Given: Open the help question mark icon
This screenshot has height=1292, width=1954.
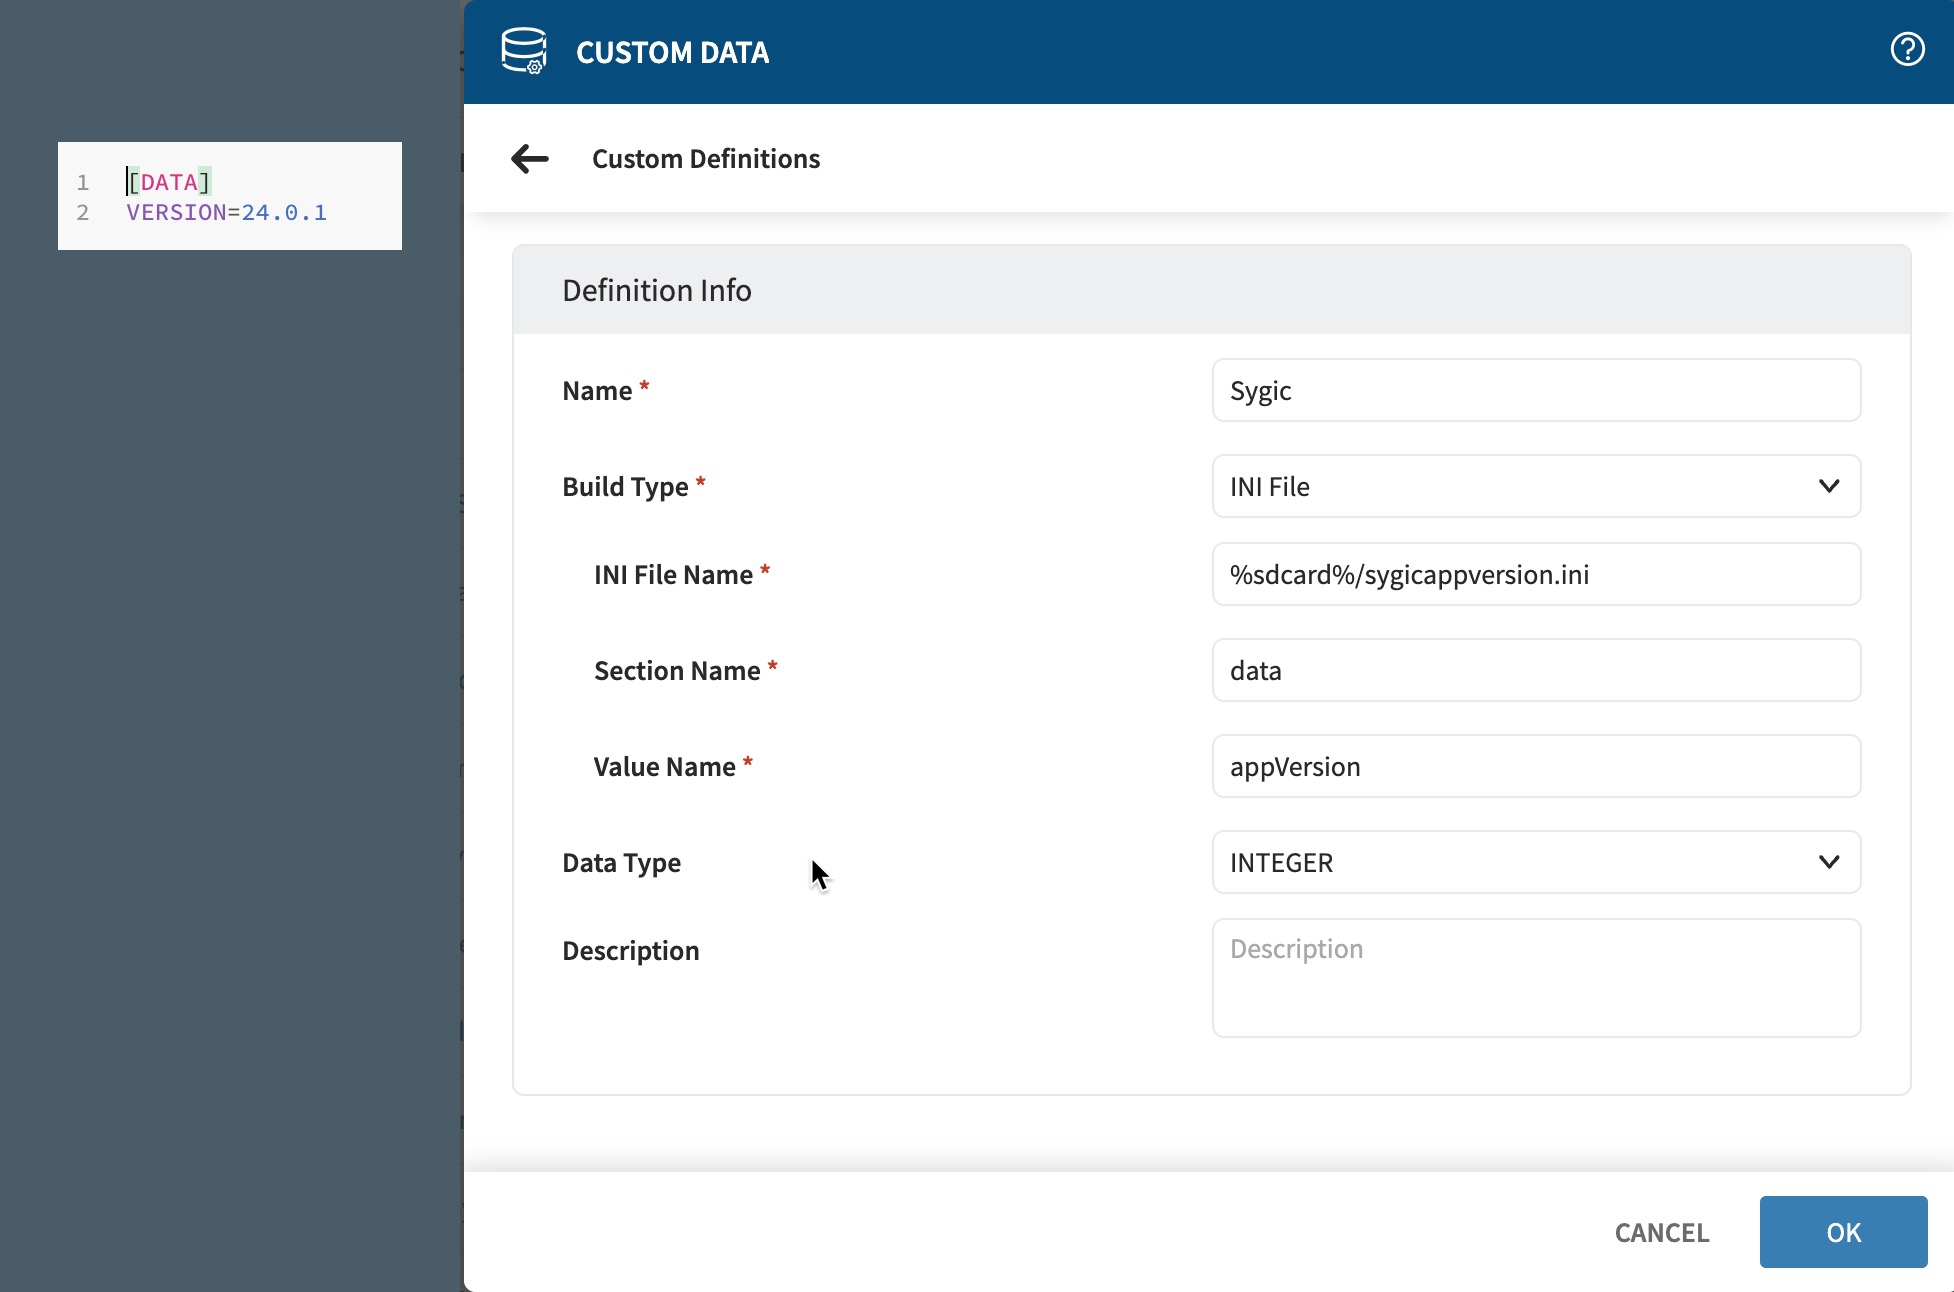Looking at the screenshot, I should click(x=1907, y=50).
